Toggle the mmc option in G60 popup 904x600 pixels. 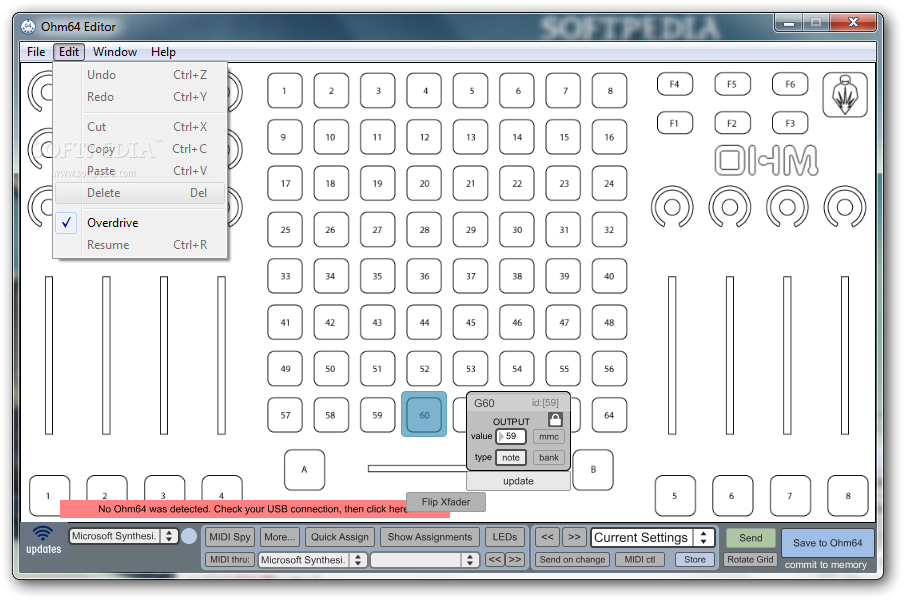tap(549, 436)
